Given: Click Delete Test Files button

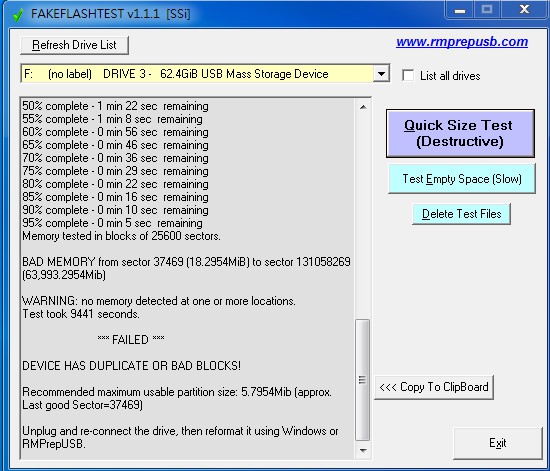Looking at the screenshot, I should [x=461, y=214].
